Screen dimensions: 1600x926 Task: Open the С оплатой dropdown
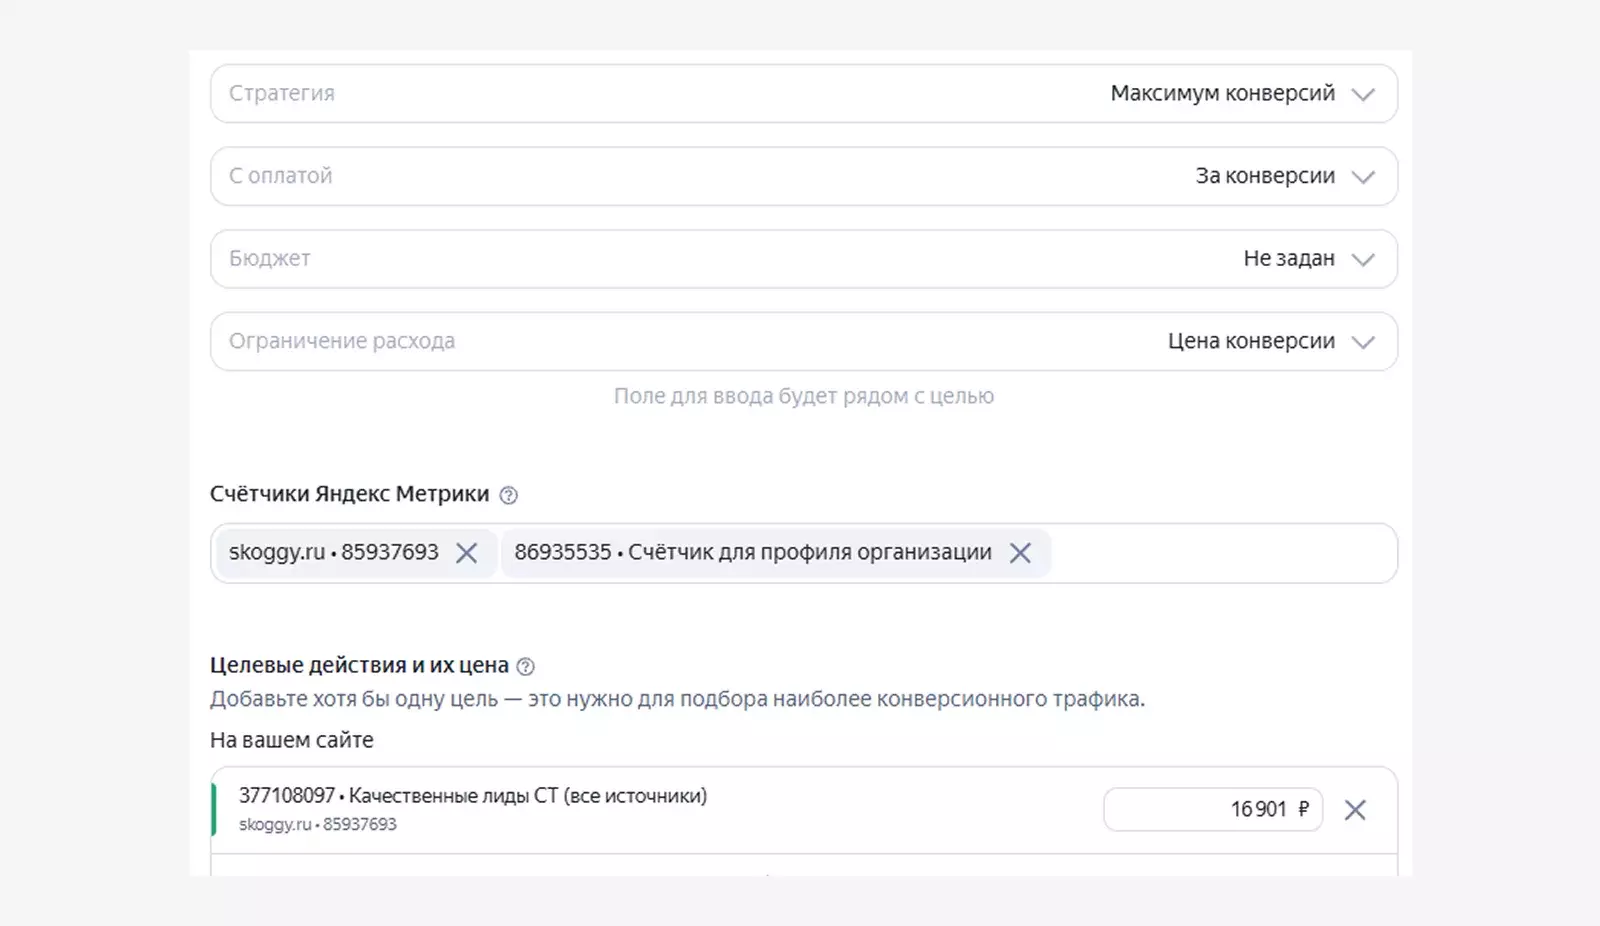pyautogui.click(x=804, y=177)
